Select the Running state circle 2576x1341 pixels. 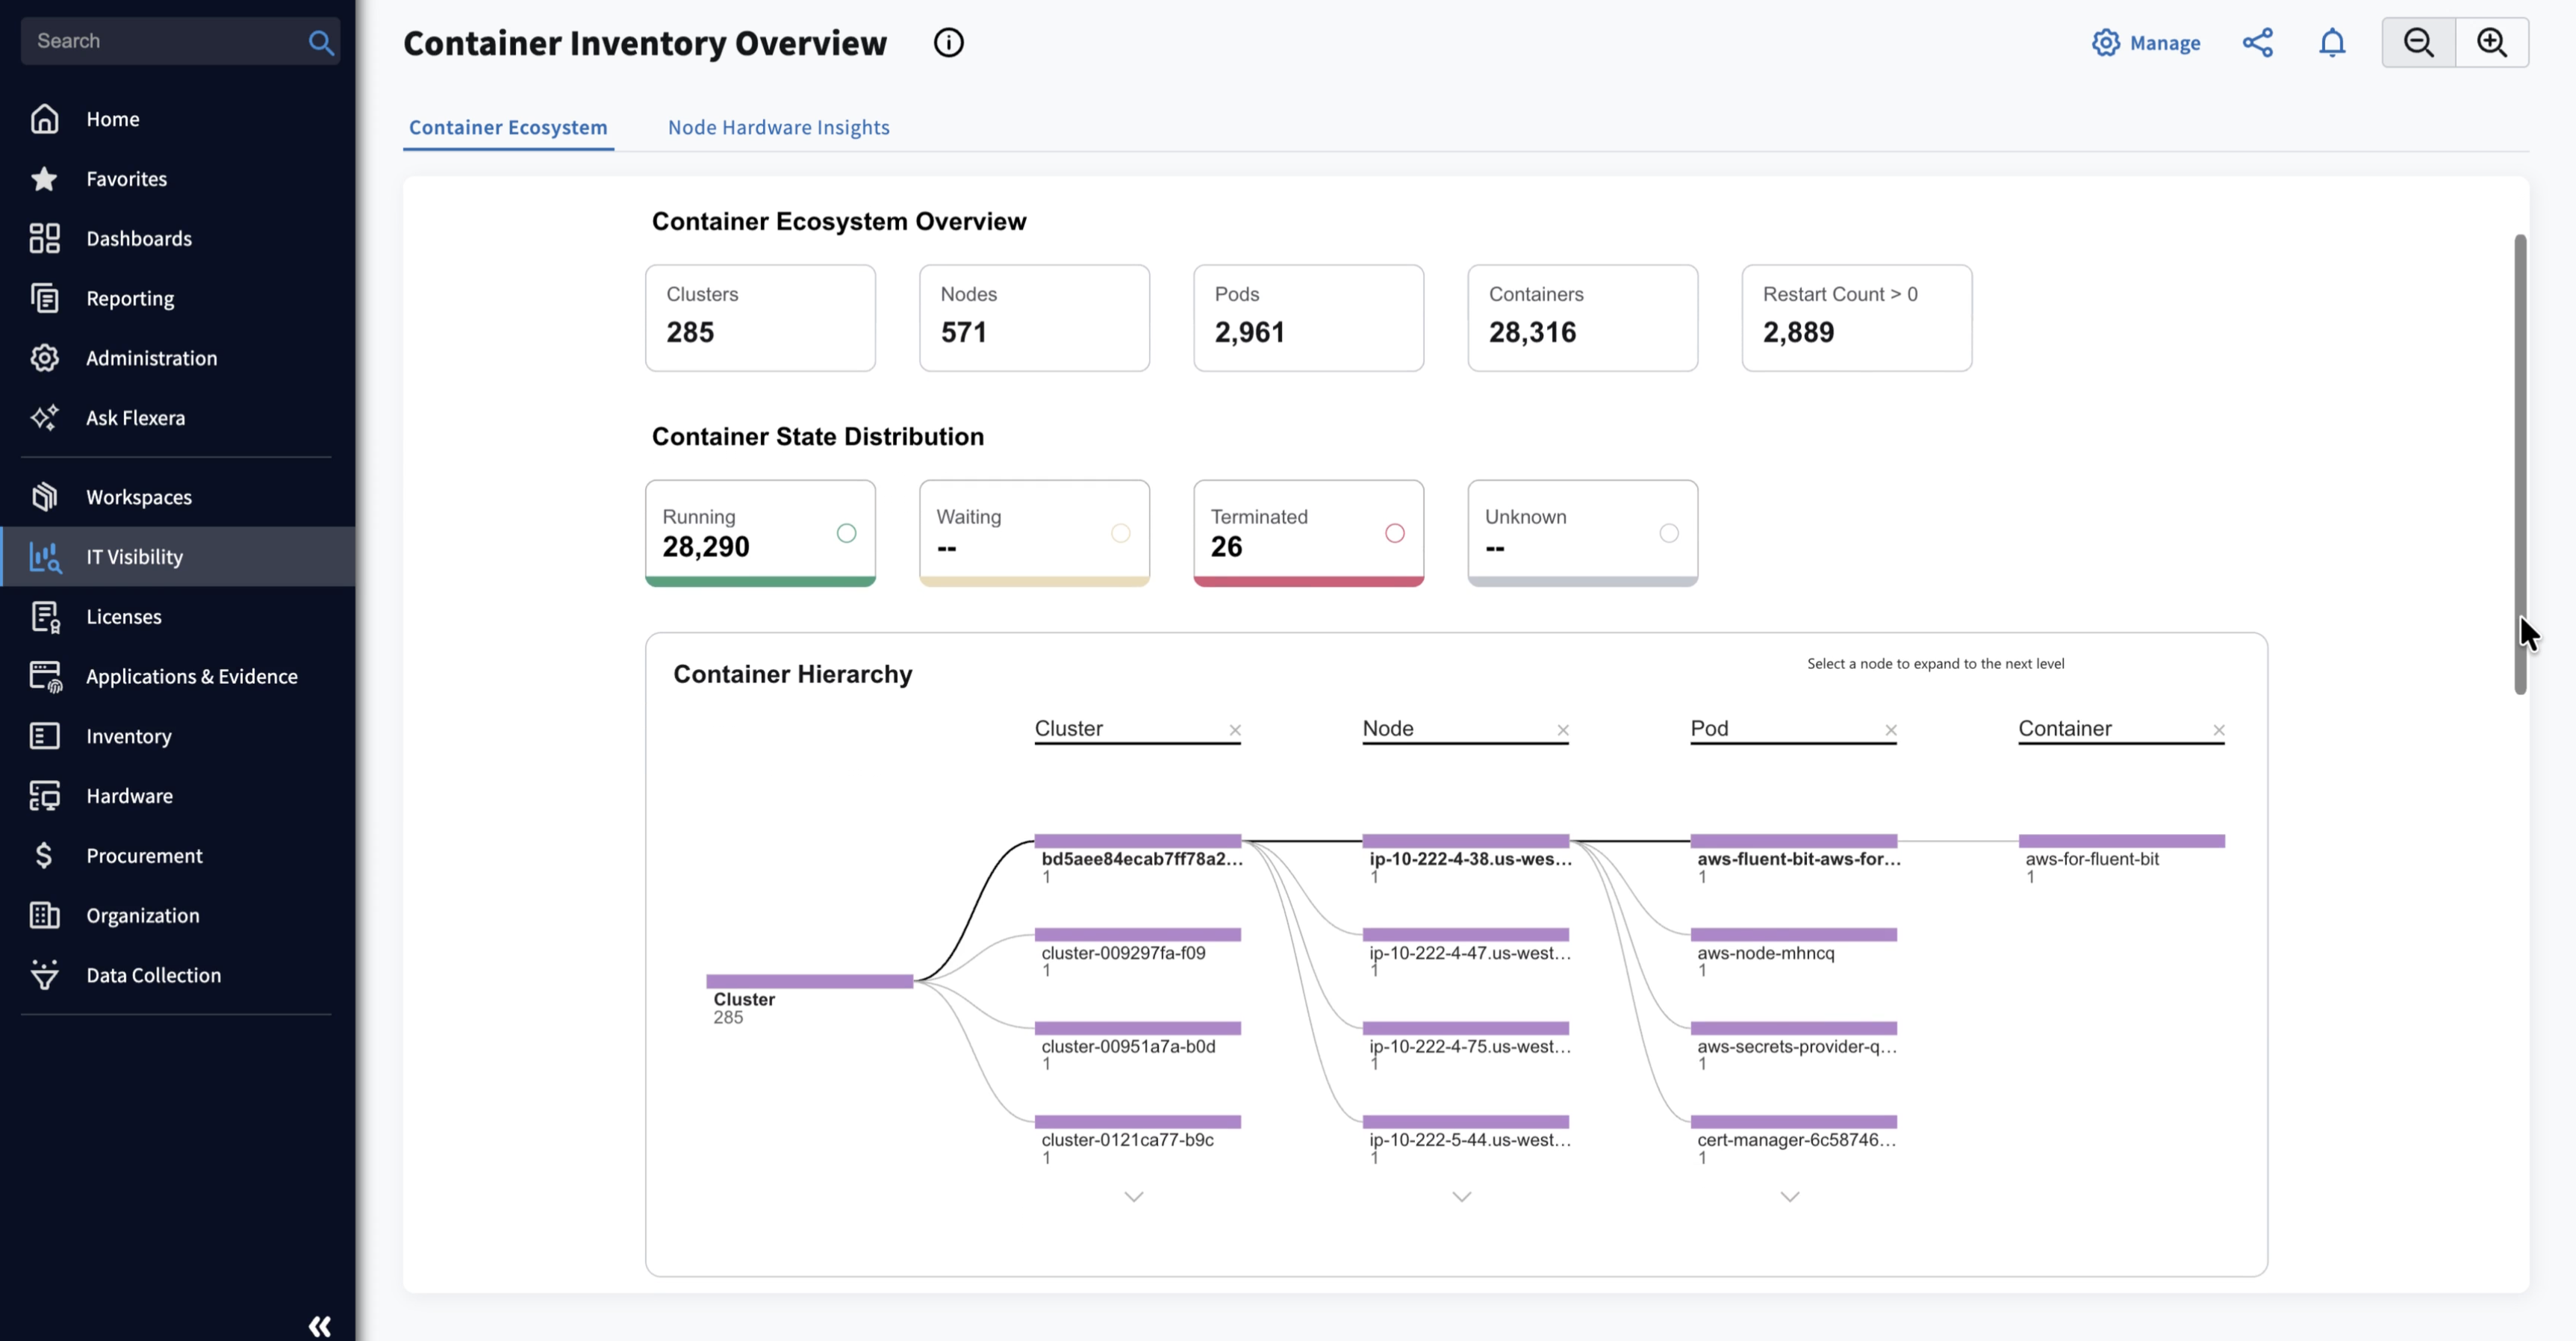846,533
